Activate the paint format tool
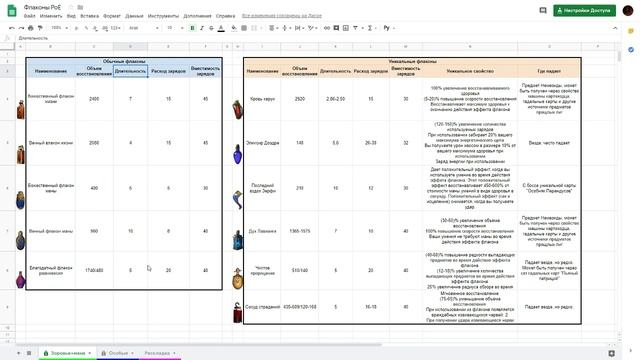 (40, 28)
